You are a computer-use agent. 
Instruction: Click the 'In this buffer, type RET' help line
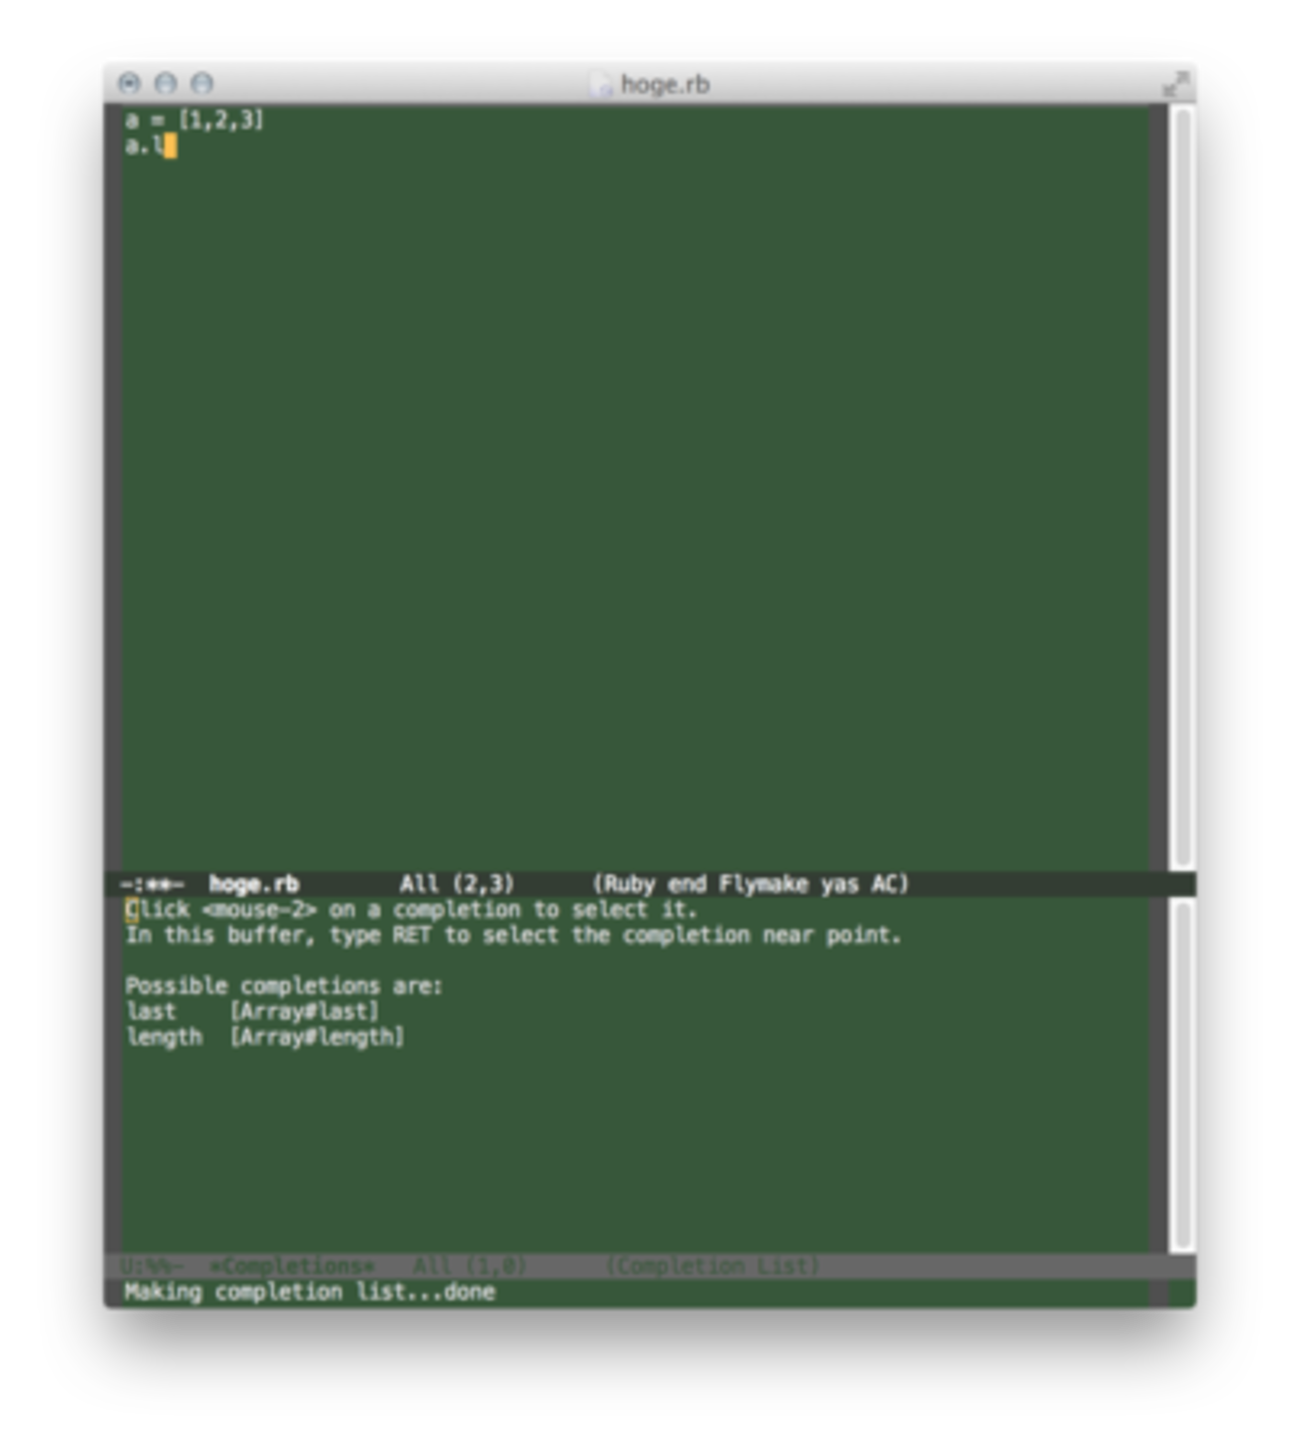513,936
